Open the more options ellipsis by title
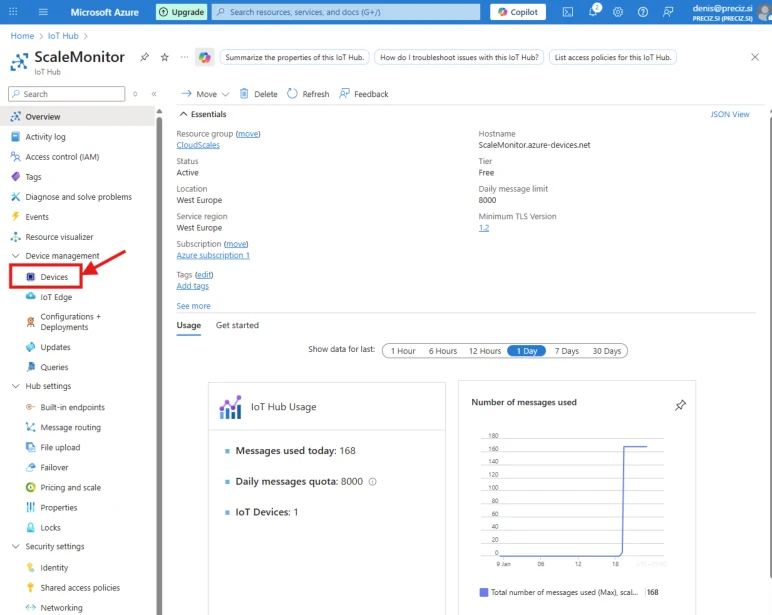 (x=184, y=57)
